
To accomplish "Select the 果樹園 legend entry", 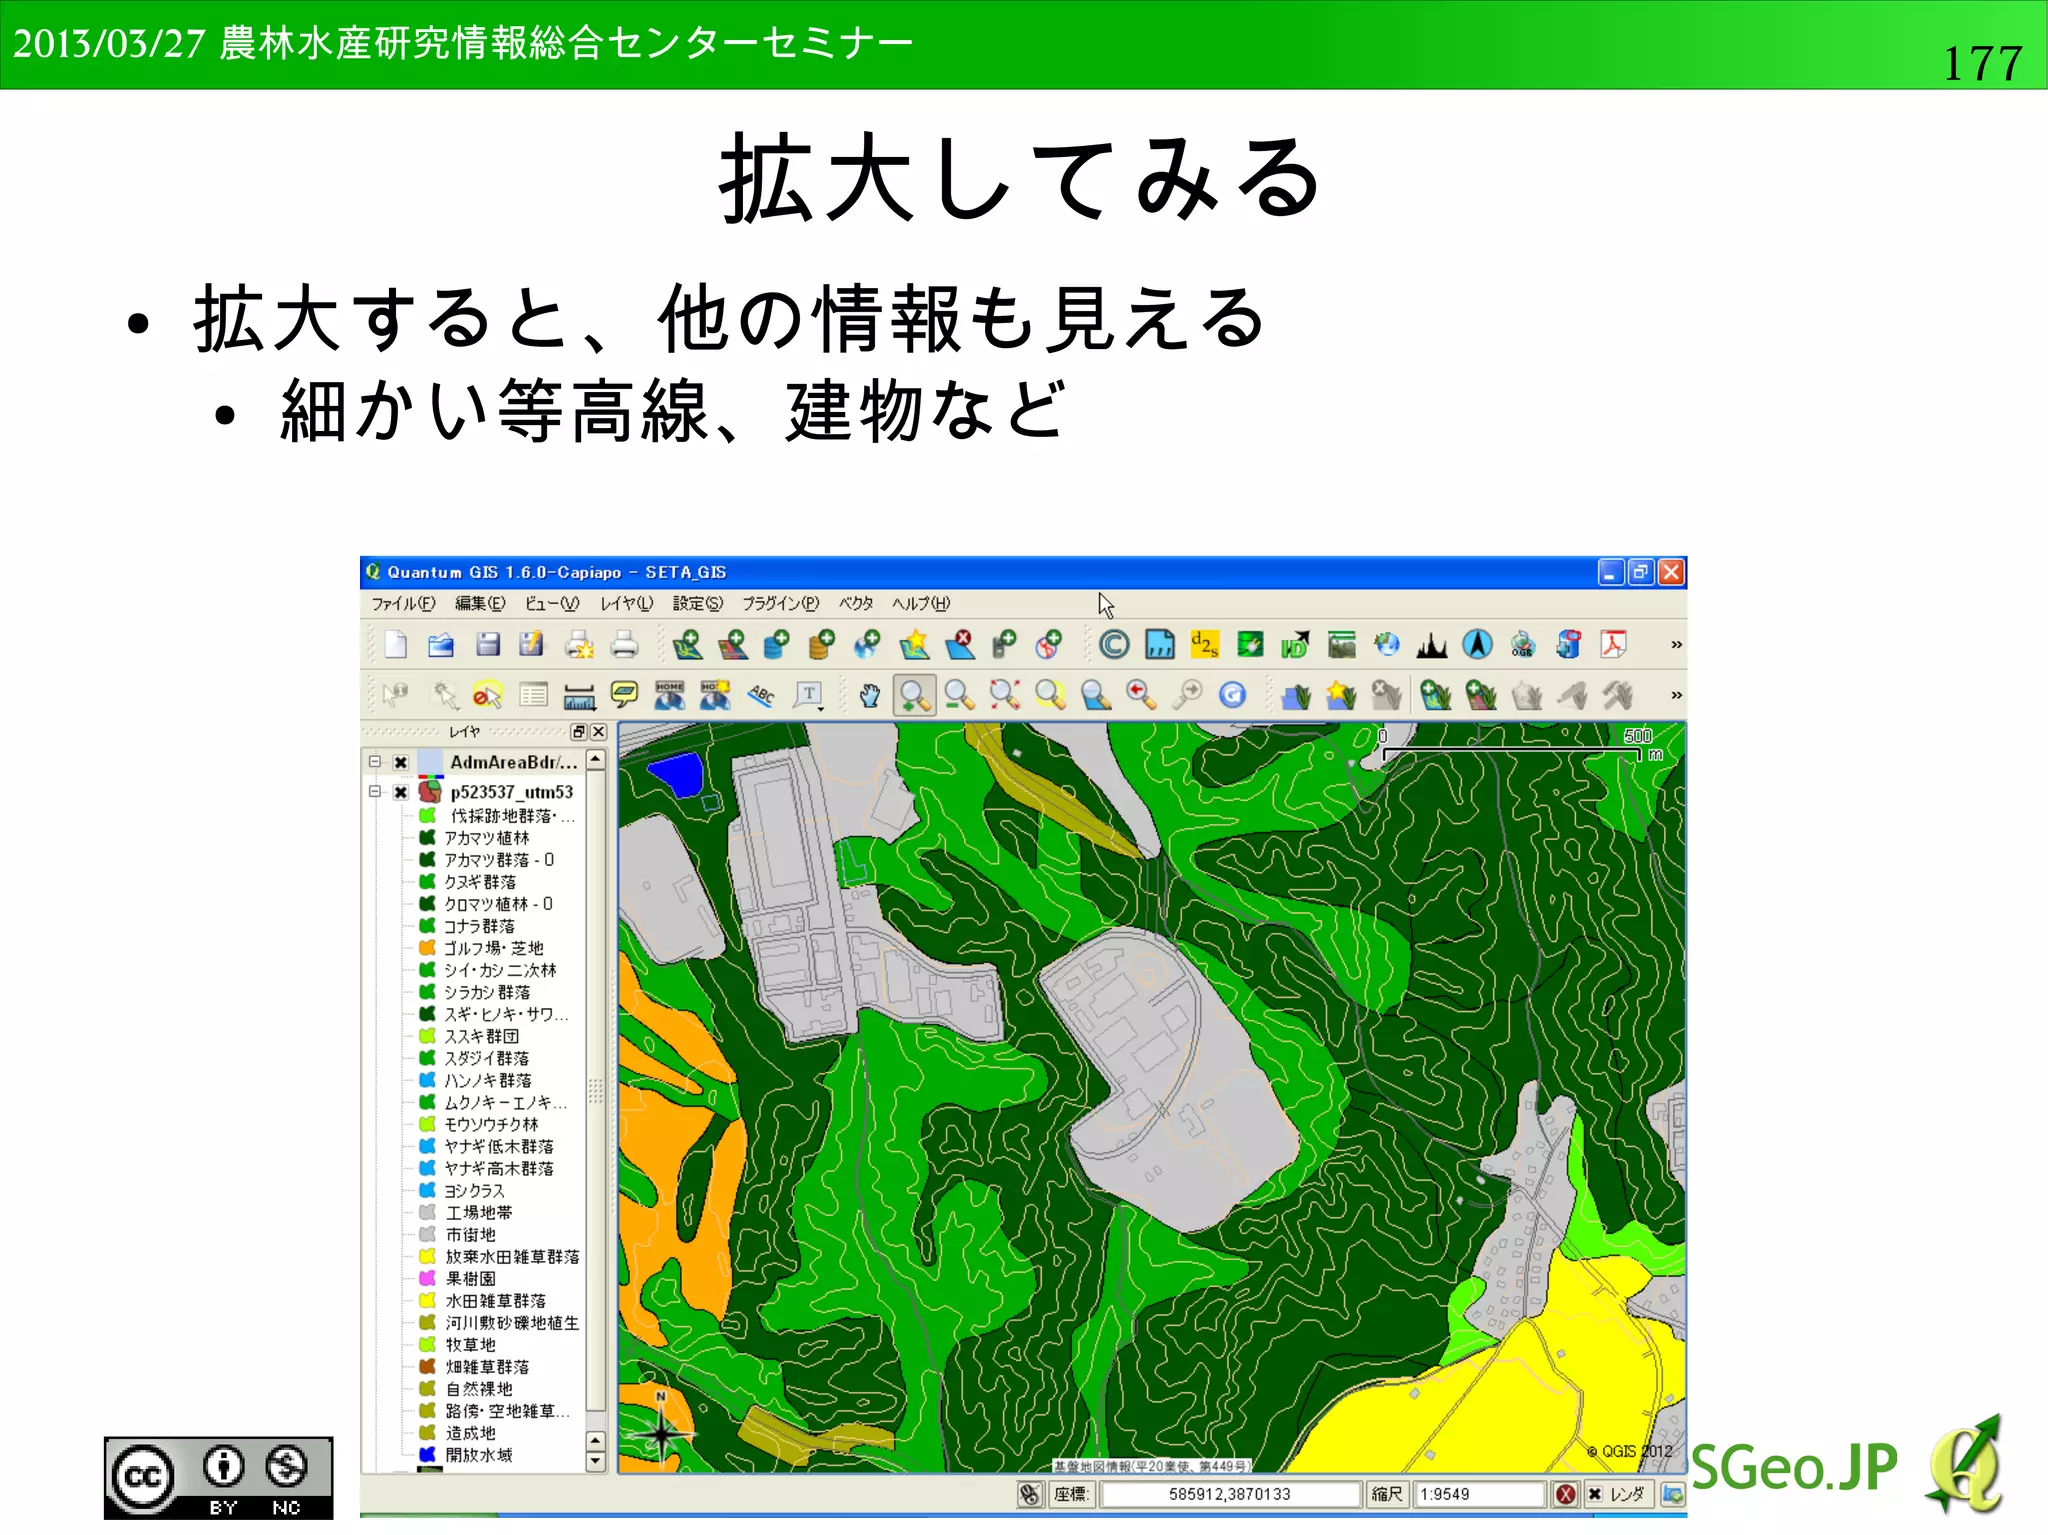I will tap(471, 1279).
